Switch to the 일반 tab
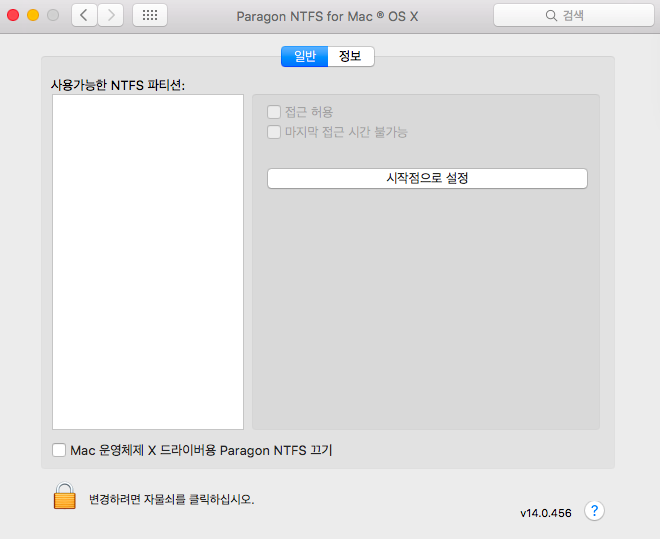Screen dimensions: 660x539 (x=304, y=56)
